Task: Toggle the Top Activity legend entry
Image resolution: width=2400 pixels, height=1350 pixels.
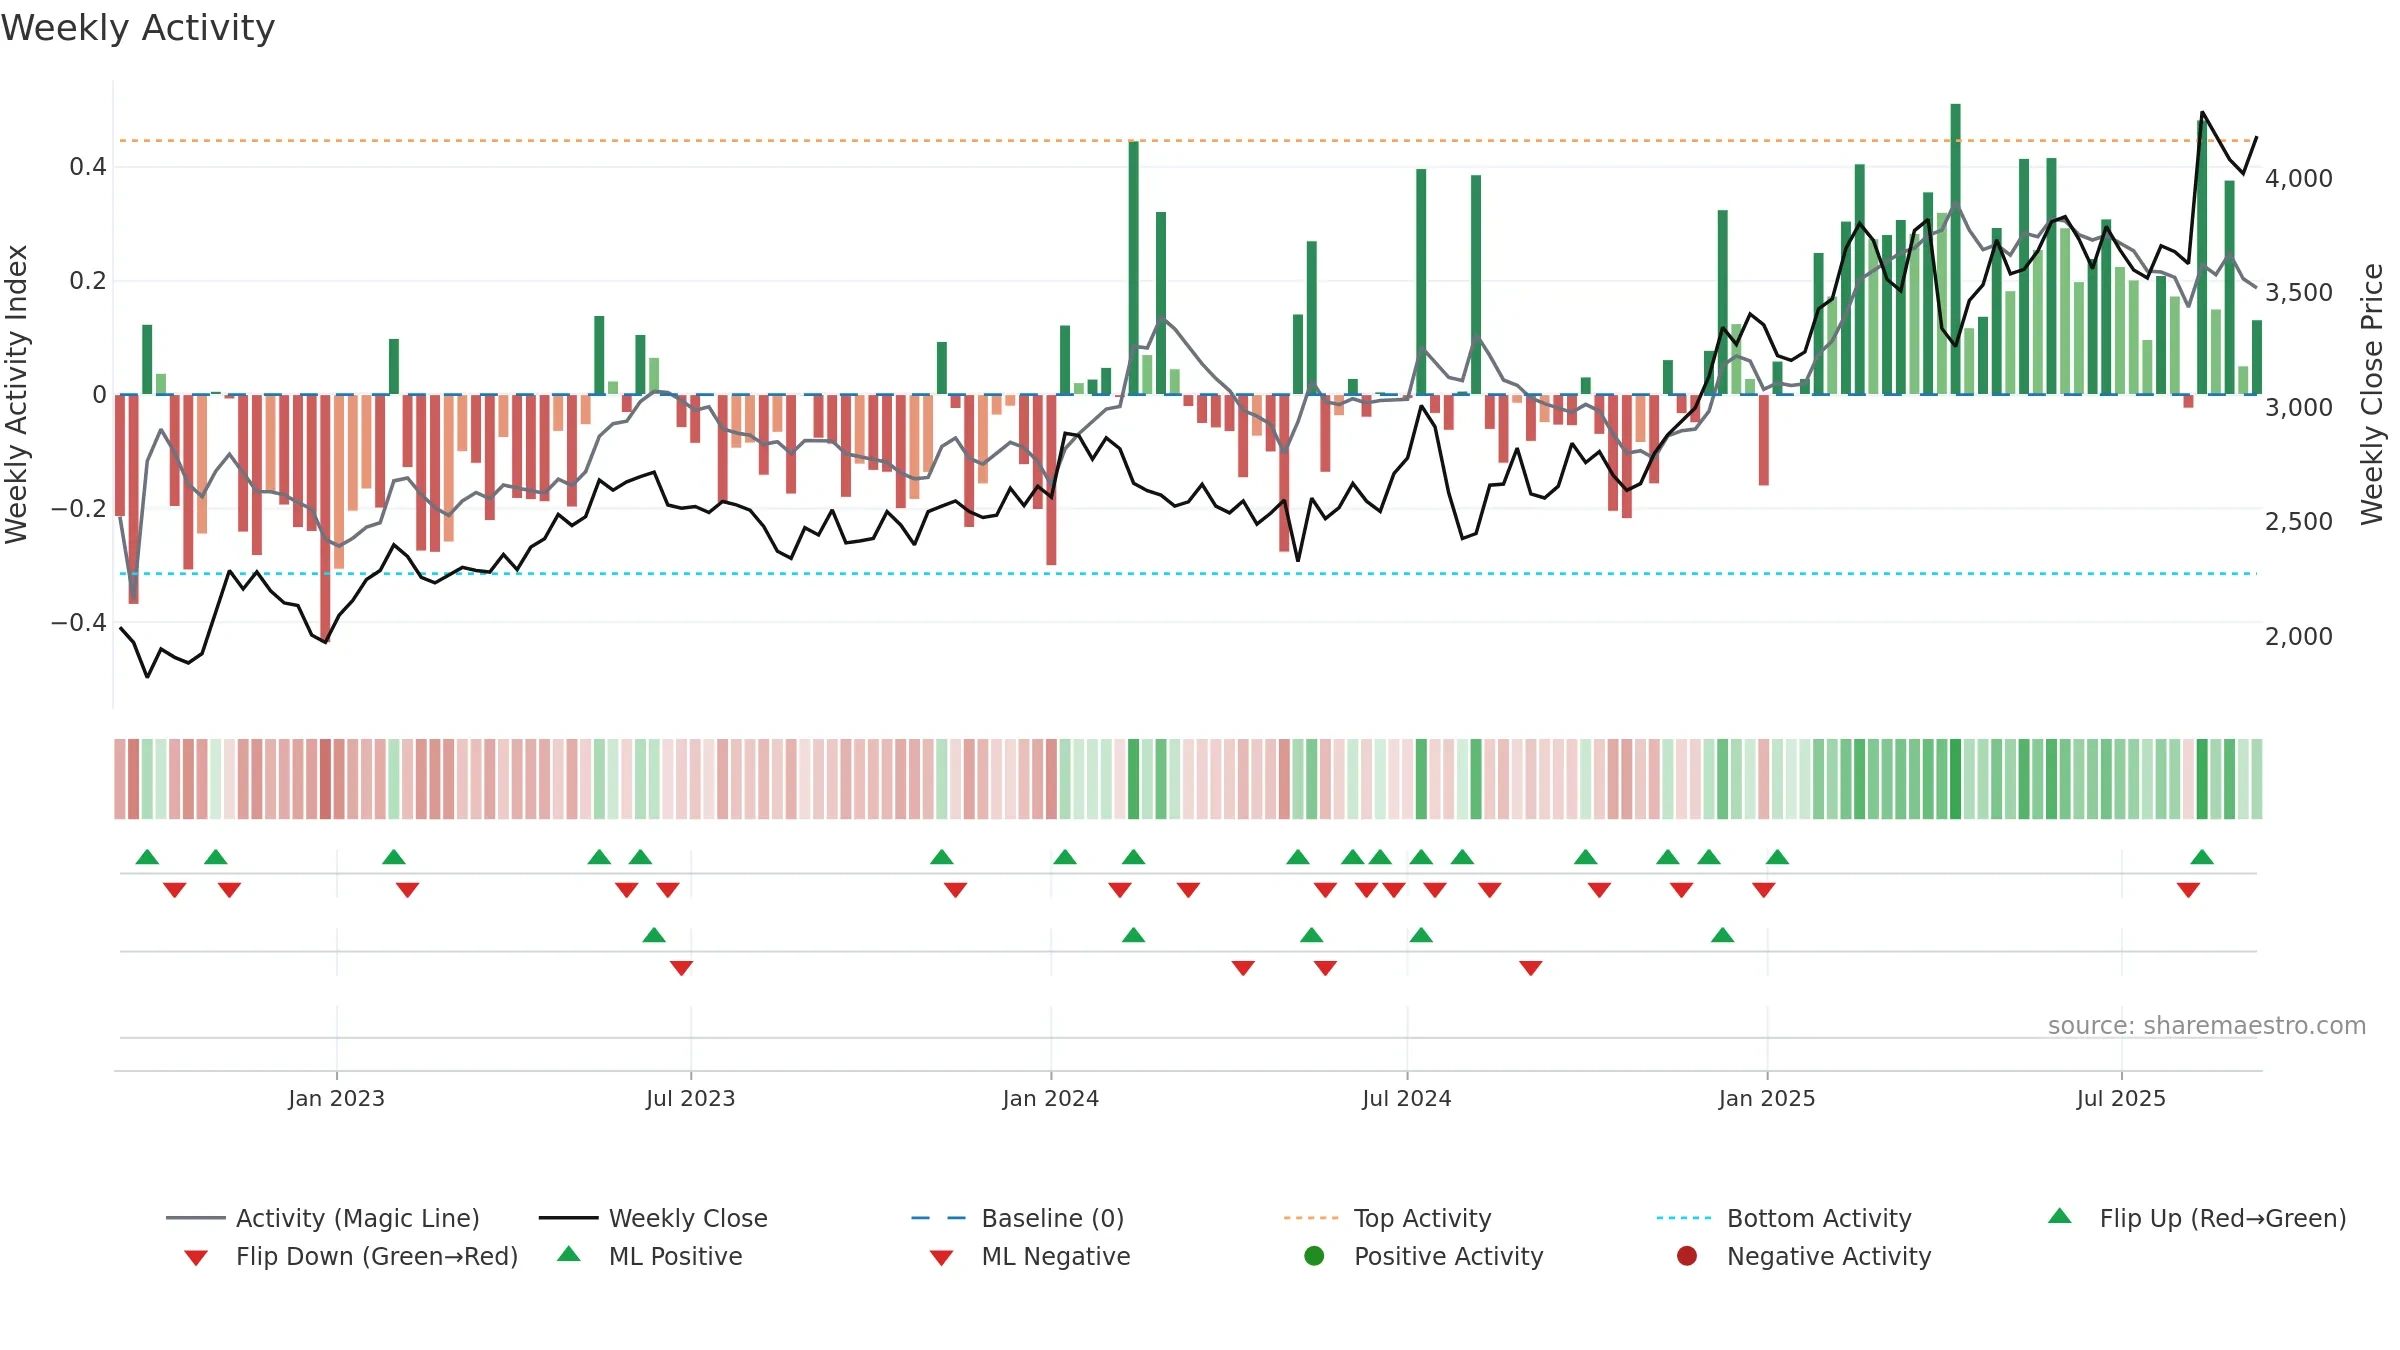Action: [1388, 1218]
